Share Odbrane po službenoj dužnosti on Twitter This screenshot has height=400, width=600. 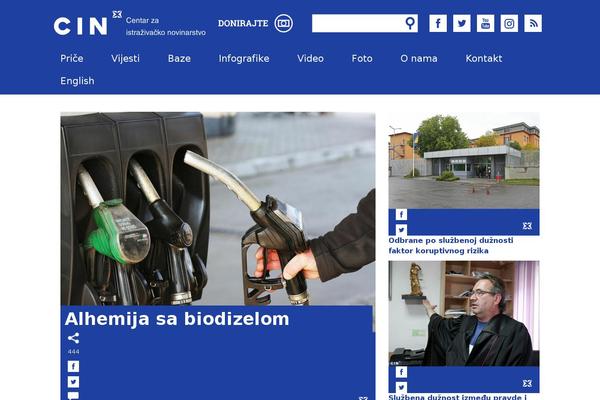click(x=401, y=230)
